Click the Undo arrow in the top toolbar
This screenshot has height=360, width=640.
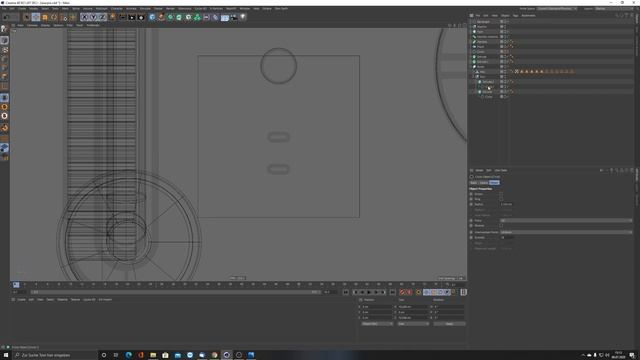(6, 17)
